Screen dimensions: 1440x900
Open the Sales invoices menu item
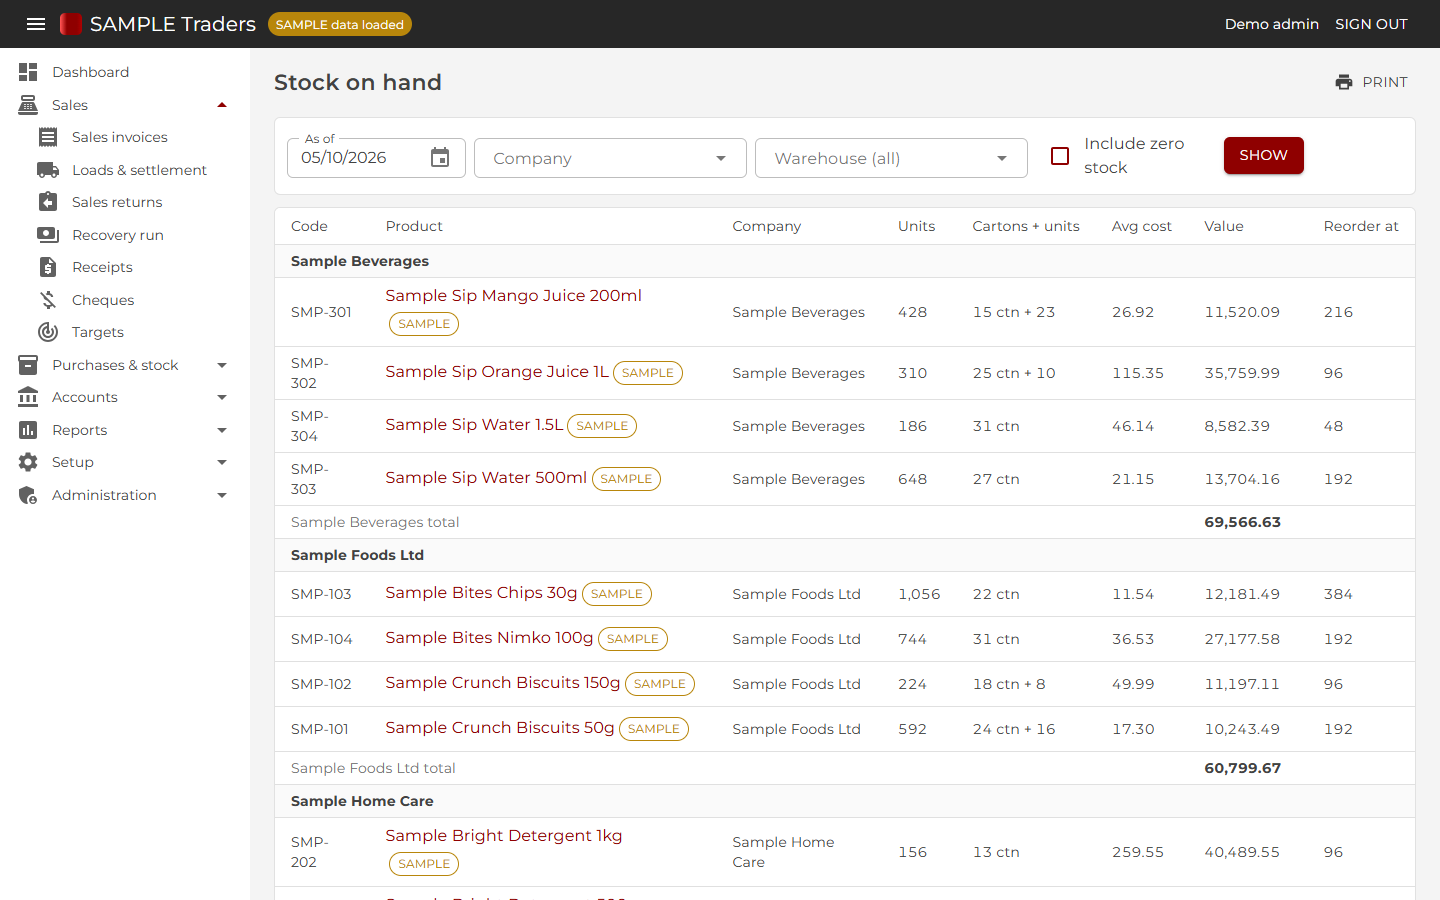[x=120, y=137]
